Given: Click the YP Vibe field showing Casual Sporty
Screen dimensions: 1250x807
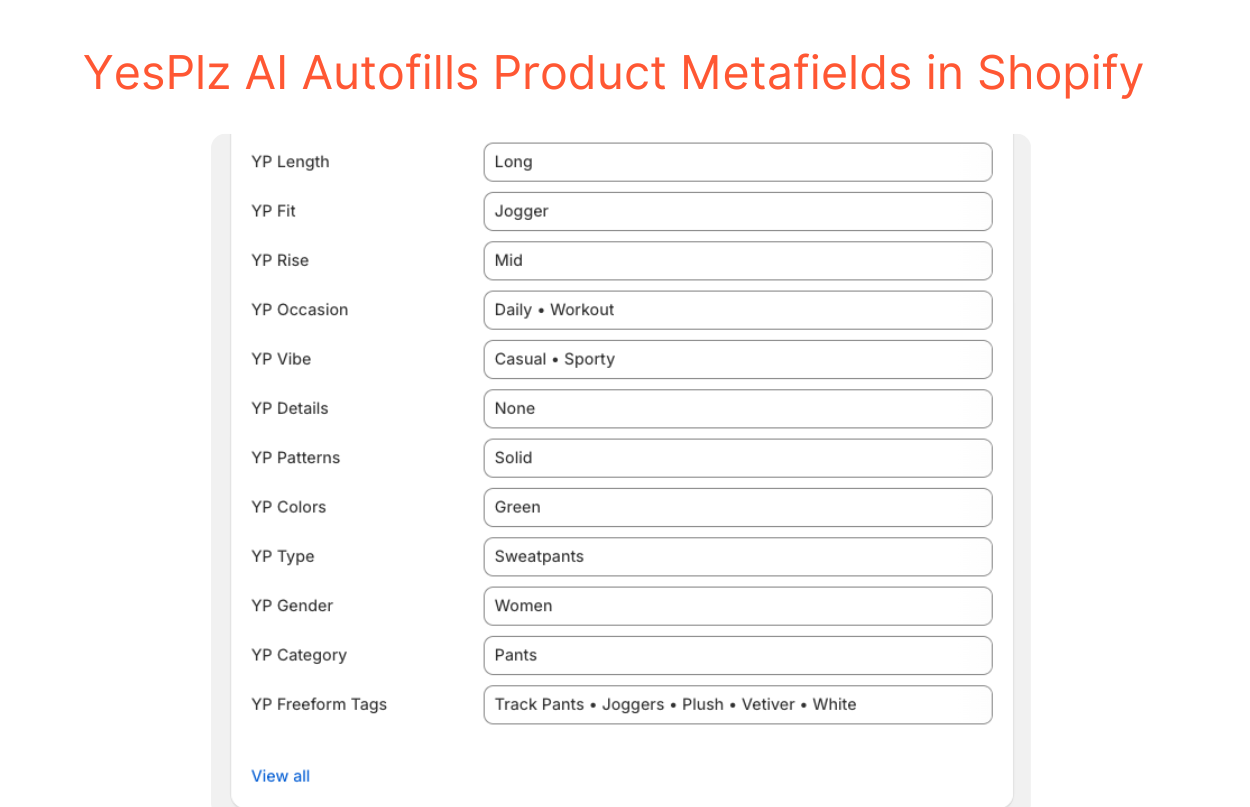Looking at the screenshot, I should point(737,359).
